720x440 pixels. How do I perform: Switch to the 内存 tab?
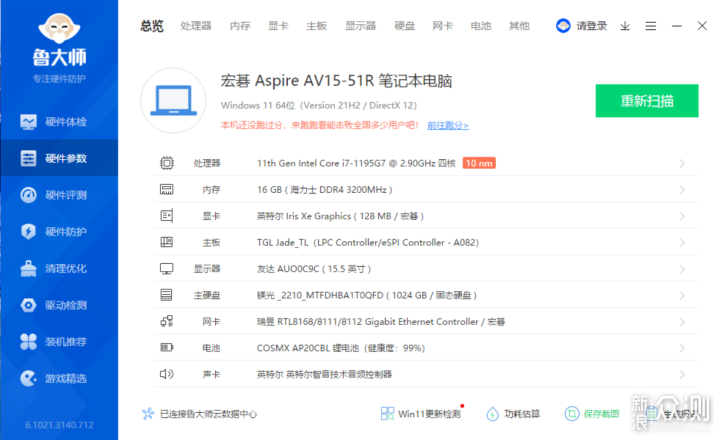click(240, 26)
